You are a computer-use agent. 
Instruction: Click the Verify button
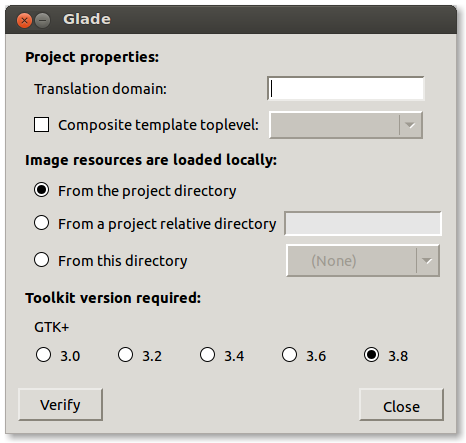point(60,405)
